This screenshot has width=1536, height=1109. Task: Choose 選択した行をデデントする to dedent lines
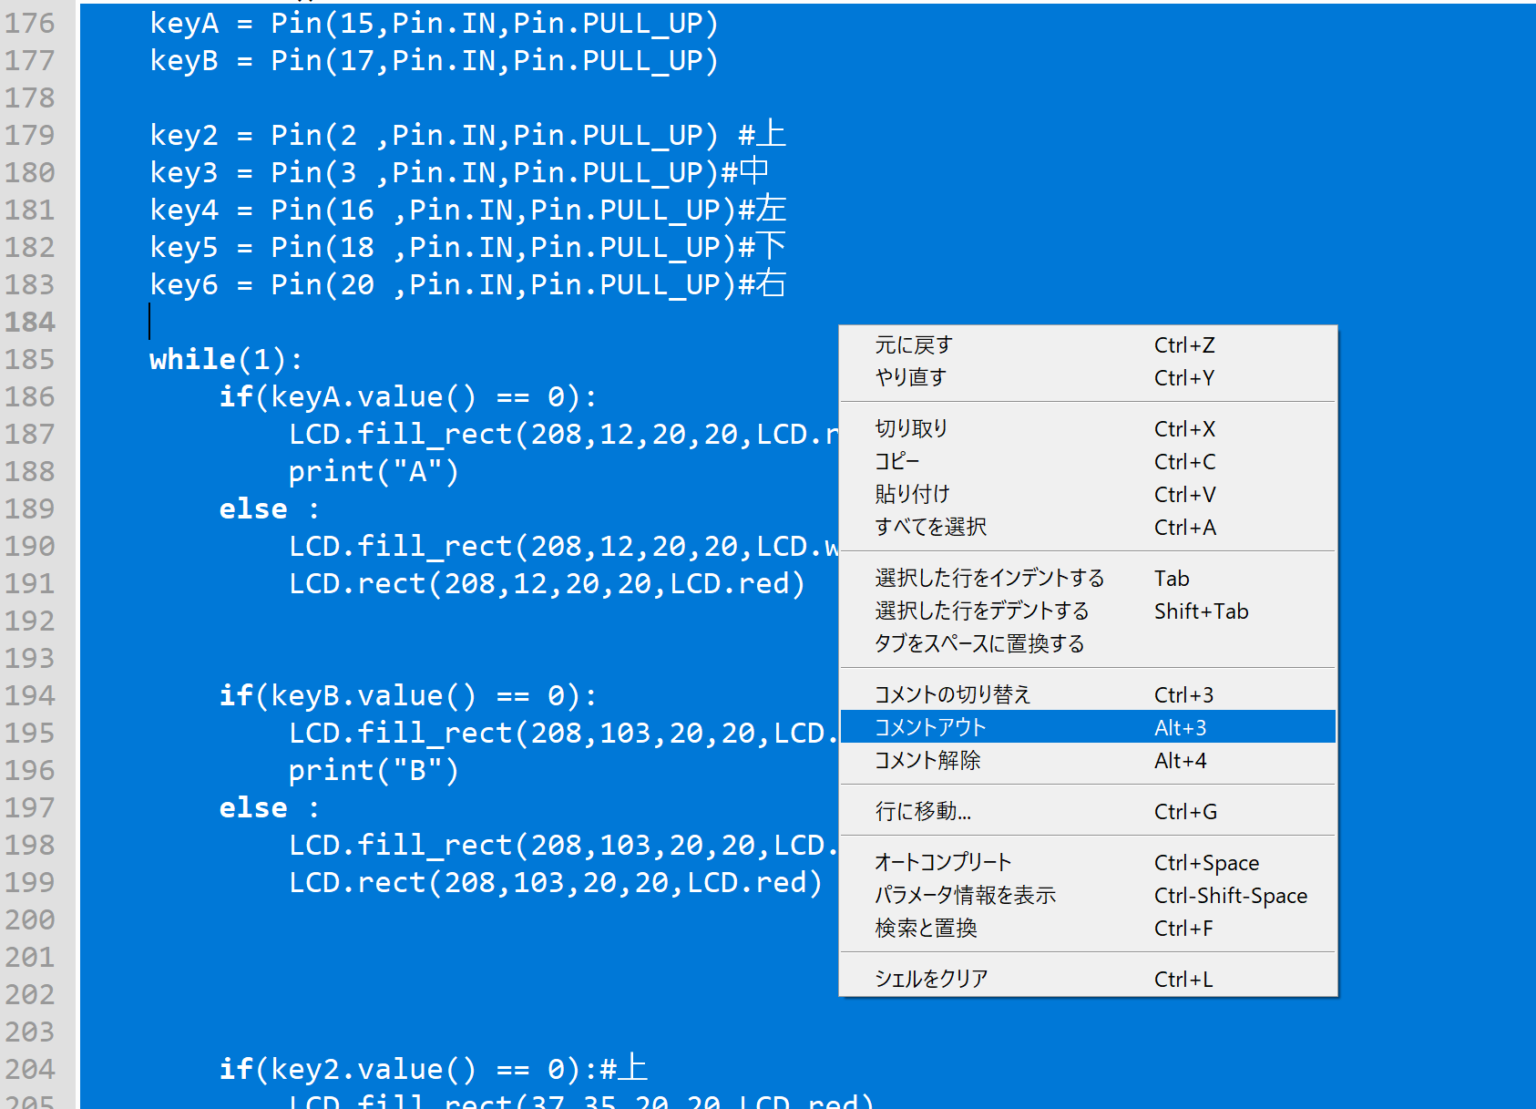(982, 610)
